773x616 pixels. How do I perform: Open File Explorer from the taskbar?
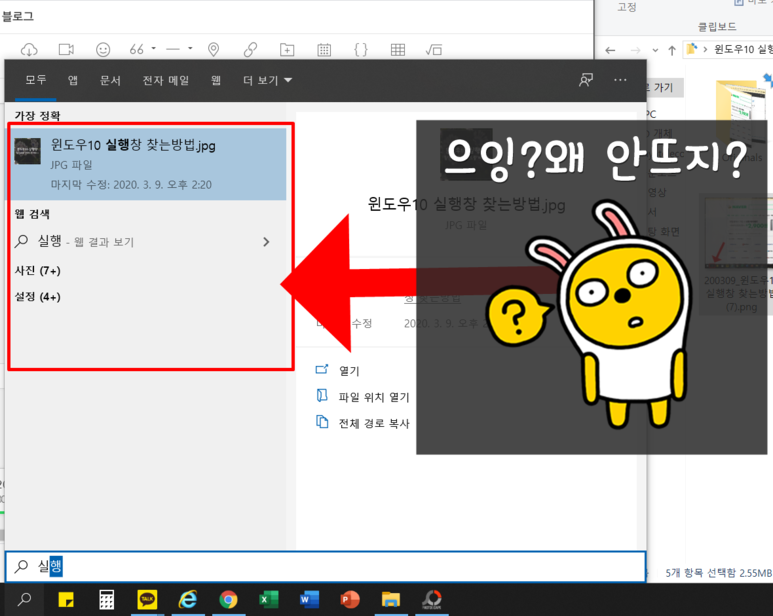(390, 600)
